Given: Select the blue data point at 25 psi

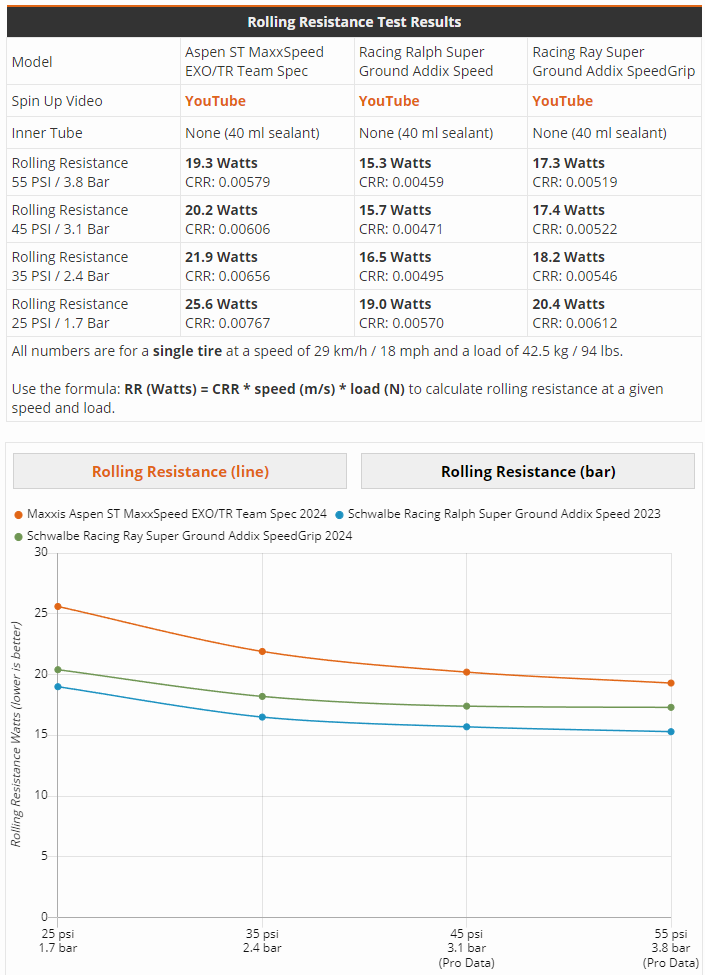Looking at the screenshot, I should (58, 686).
